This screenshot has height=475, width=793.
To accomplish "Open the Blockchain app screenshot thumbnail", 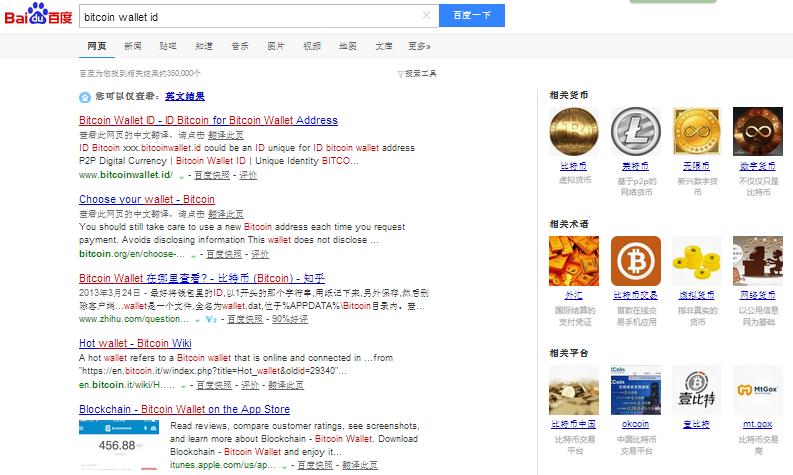I will coord(119,445).
